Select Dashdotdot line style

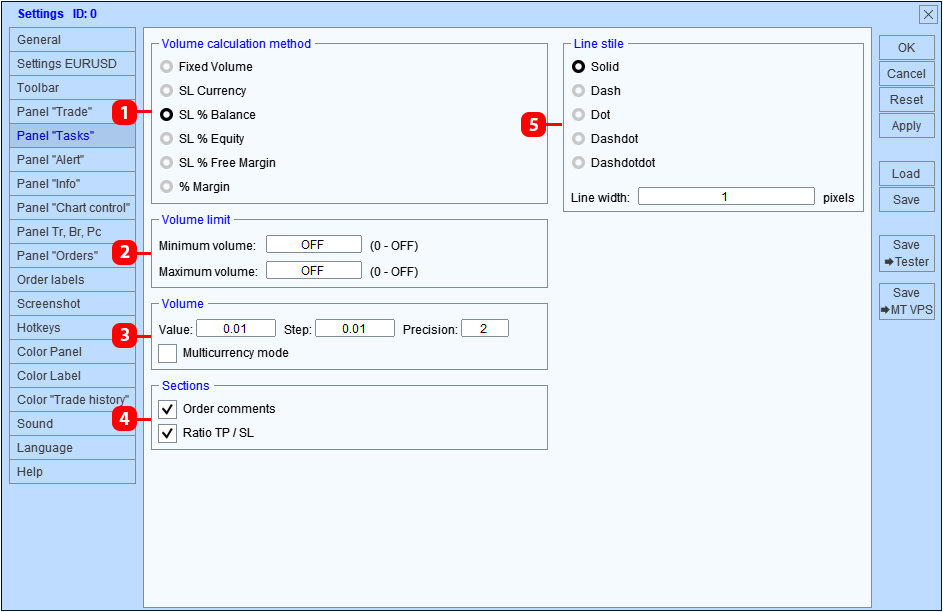[579, 163]
